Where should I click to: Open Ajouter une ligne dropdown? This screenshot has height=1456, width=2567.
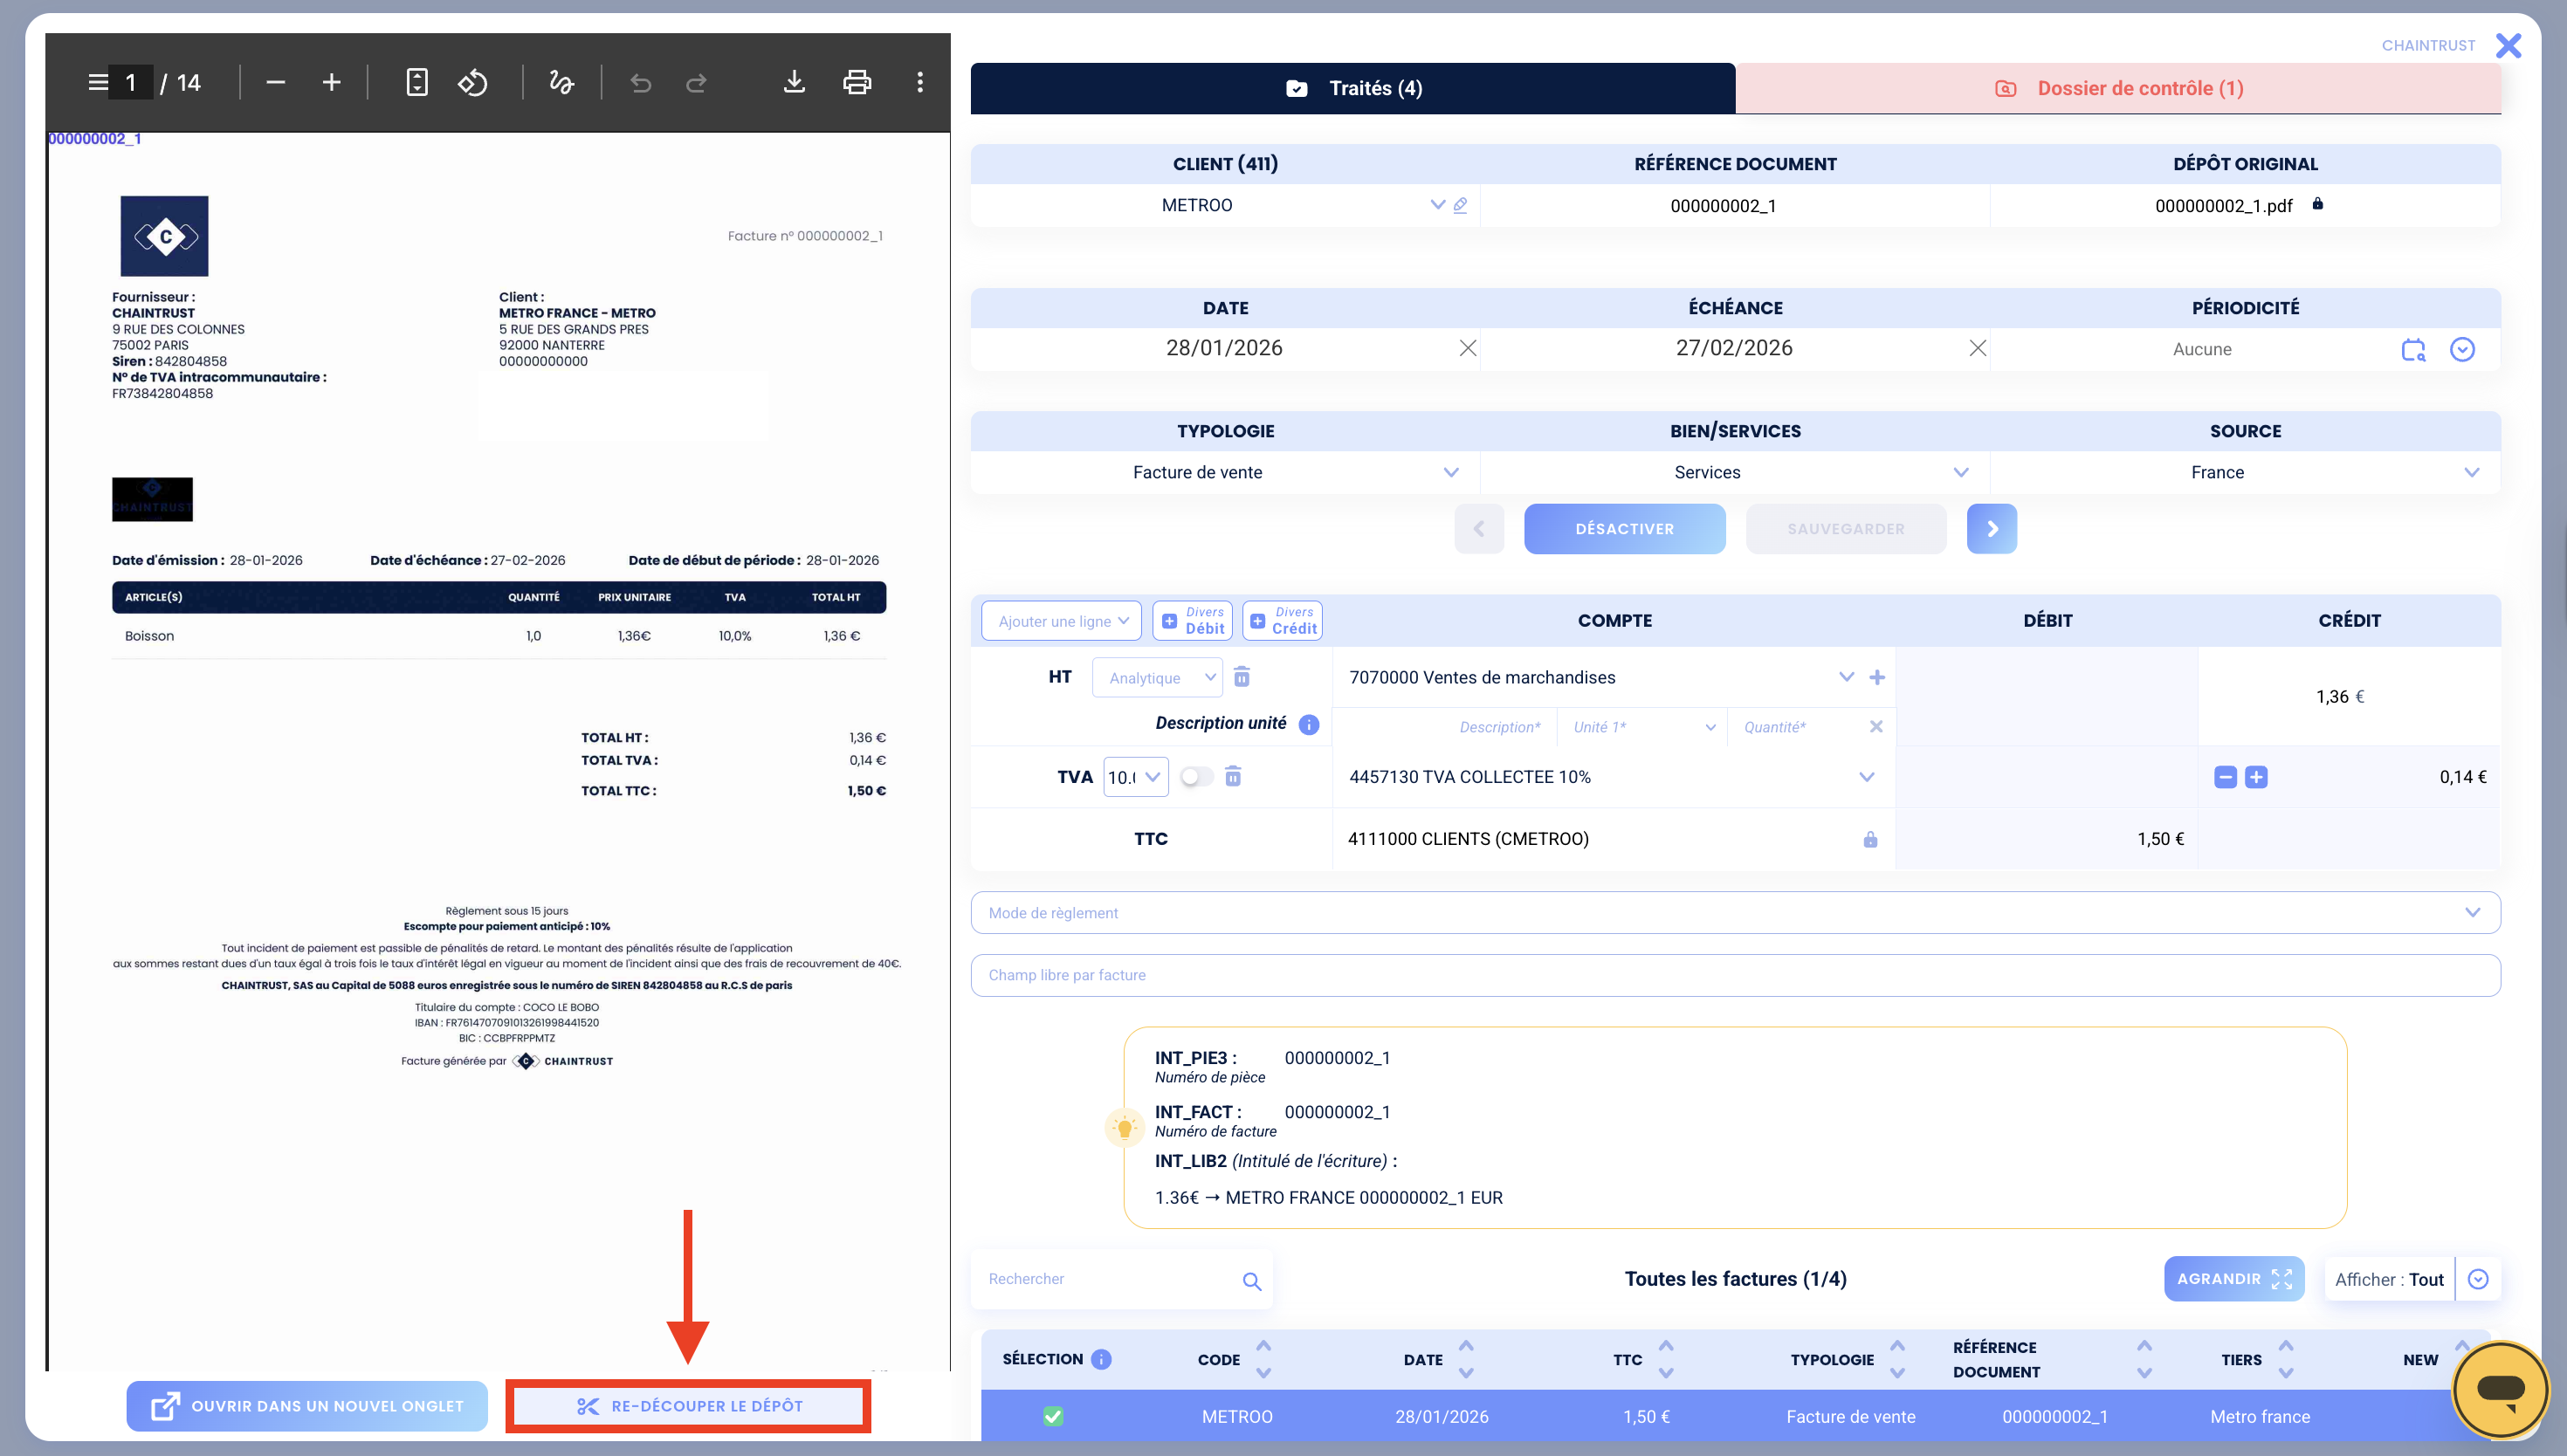(1061, 621)
